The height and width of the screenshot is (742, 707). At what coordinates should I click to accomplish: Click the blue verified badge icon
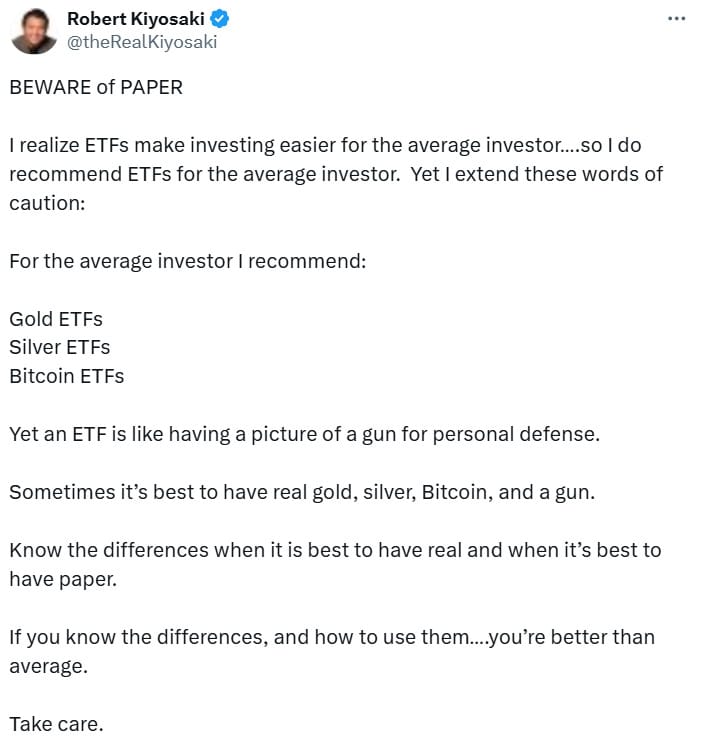(216, 19)
